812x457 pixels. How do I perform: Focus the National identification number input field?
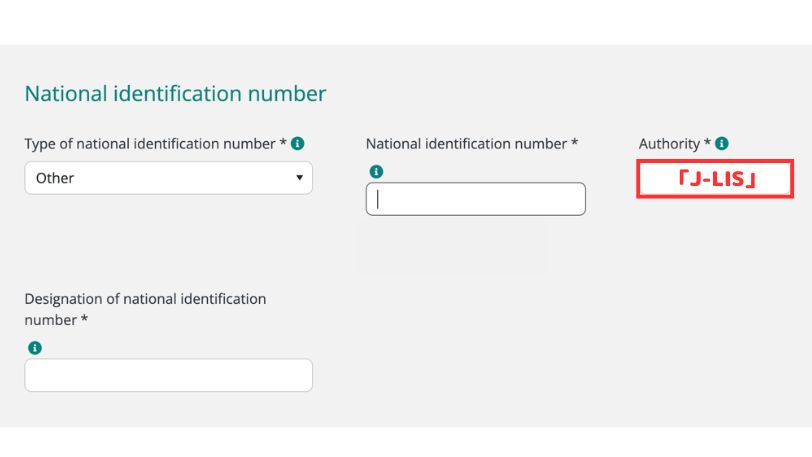(476, 199)
